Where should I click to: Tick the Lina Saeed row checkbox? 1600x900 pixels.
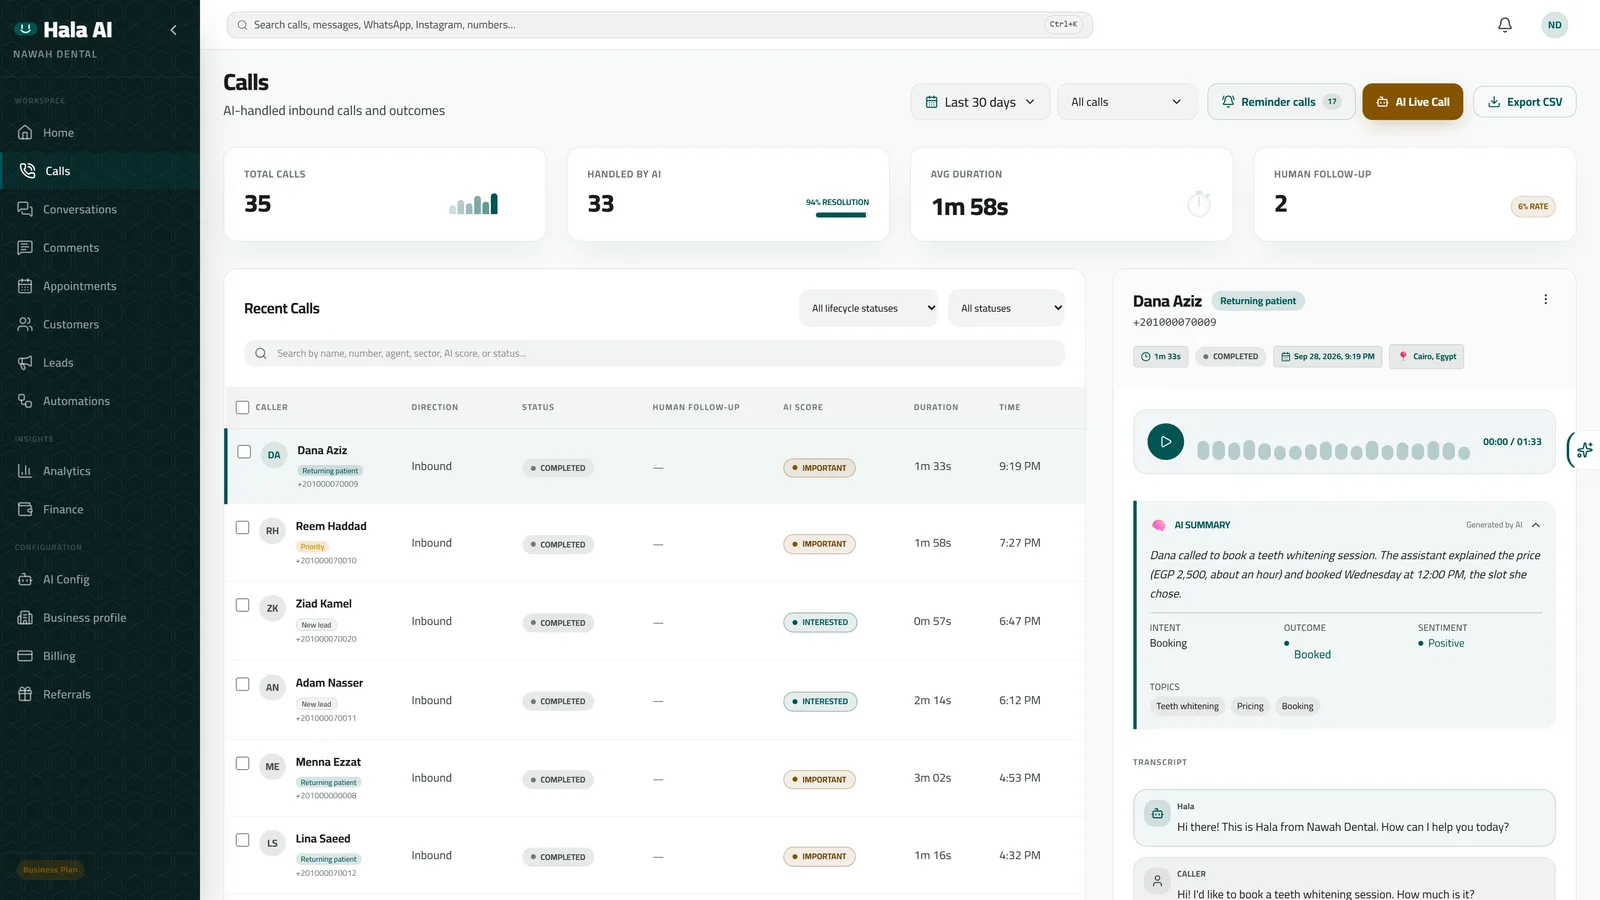pos(242,840)
